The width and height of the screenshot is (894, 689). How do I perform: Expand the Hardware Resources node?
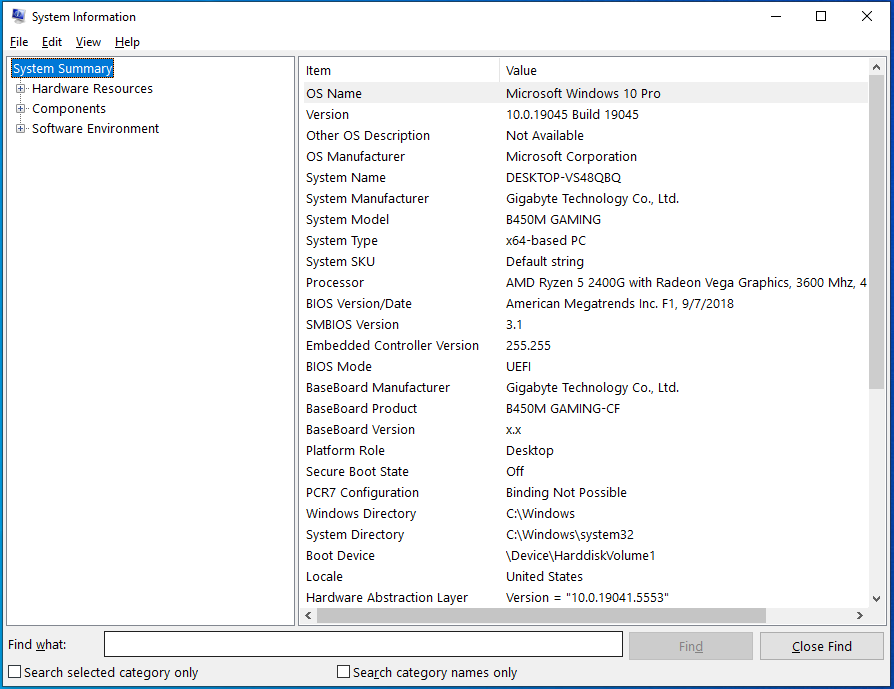click(21, 88)
